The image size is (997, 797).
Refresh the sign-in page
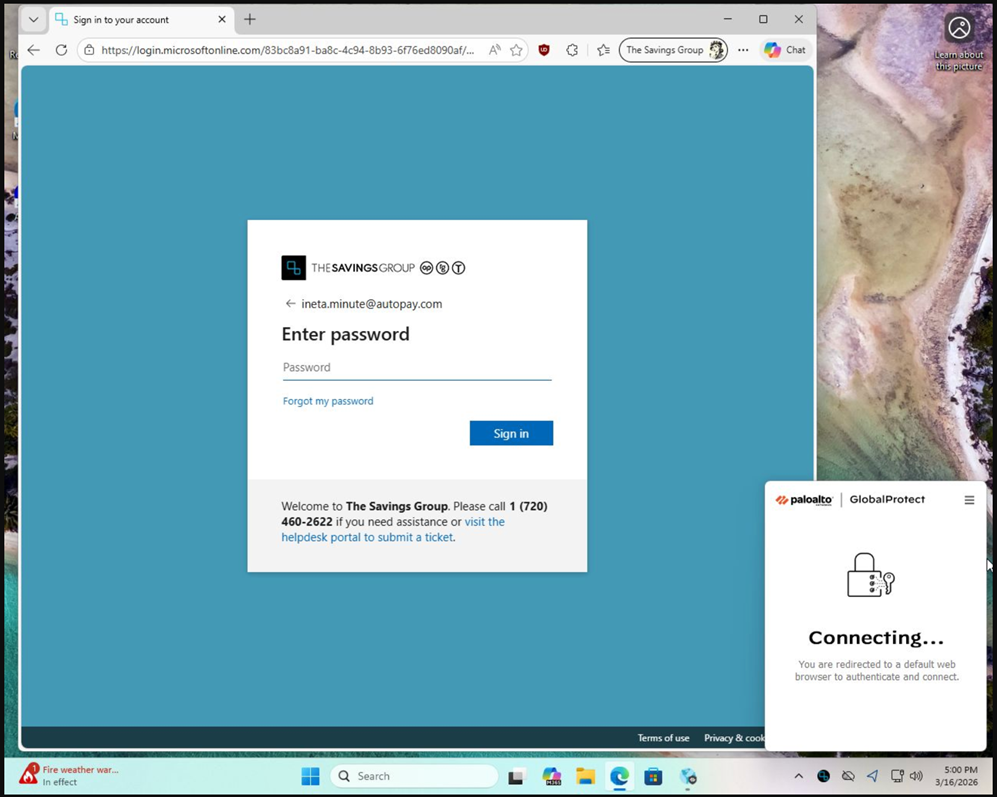pos(61,50)
